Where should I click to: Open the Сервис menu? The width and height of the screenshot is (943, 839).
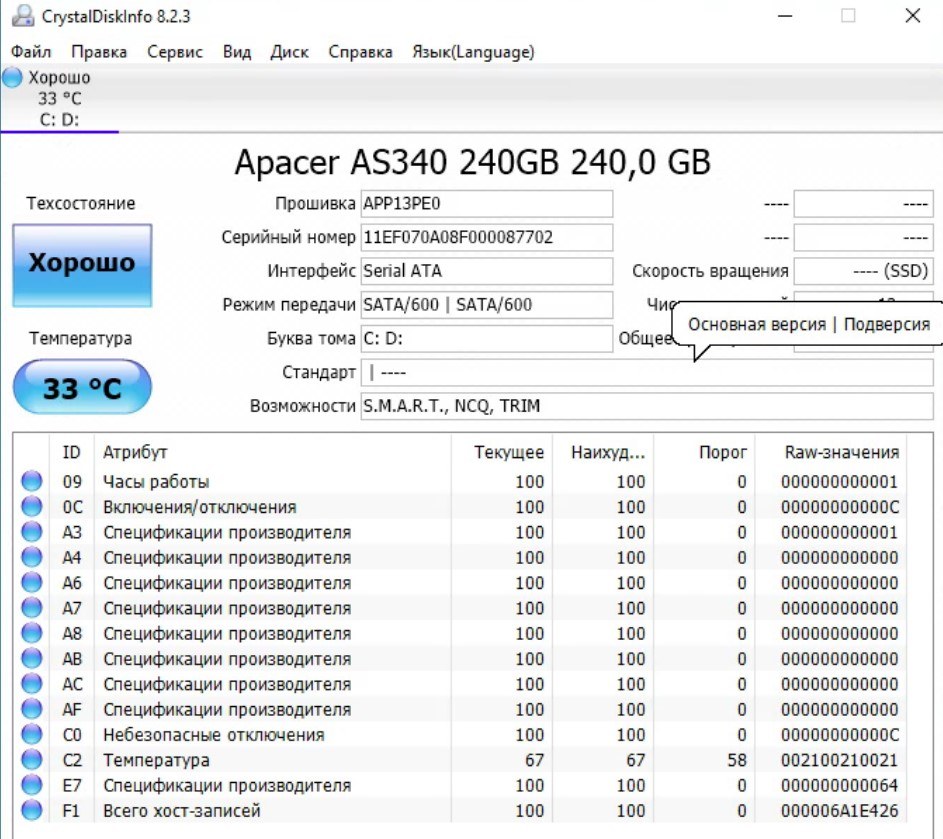point(174,52)
